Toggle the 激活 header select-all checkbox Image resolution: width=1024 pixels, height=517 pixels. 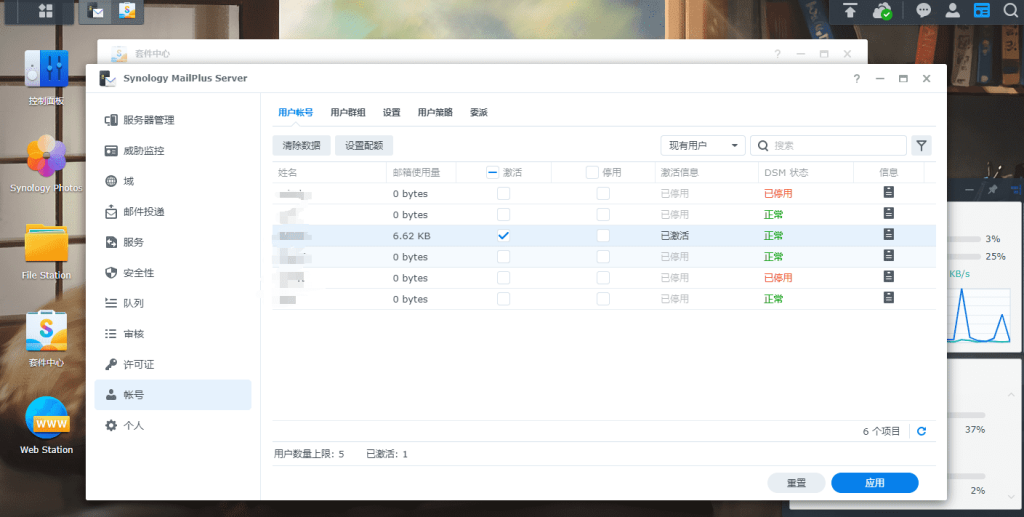(x=492, y=172)
